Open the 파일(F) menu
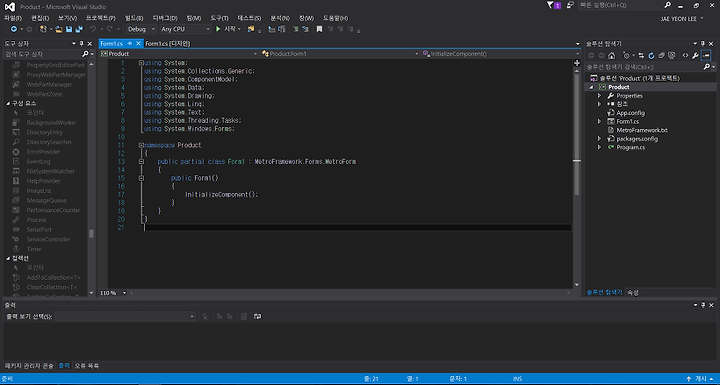 (x=13, y=18)
